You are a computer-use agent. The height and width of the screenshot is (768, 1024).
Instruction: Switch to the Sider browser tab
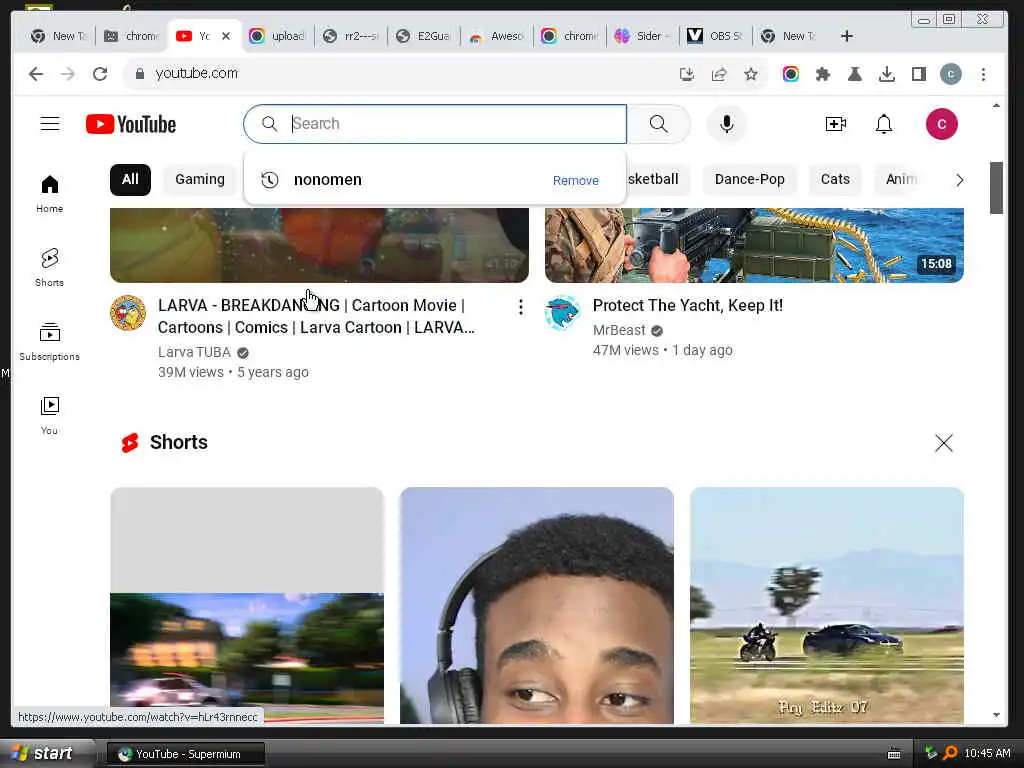(x=642, y=36)
